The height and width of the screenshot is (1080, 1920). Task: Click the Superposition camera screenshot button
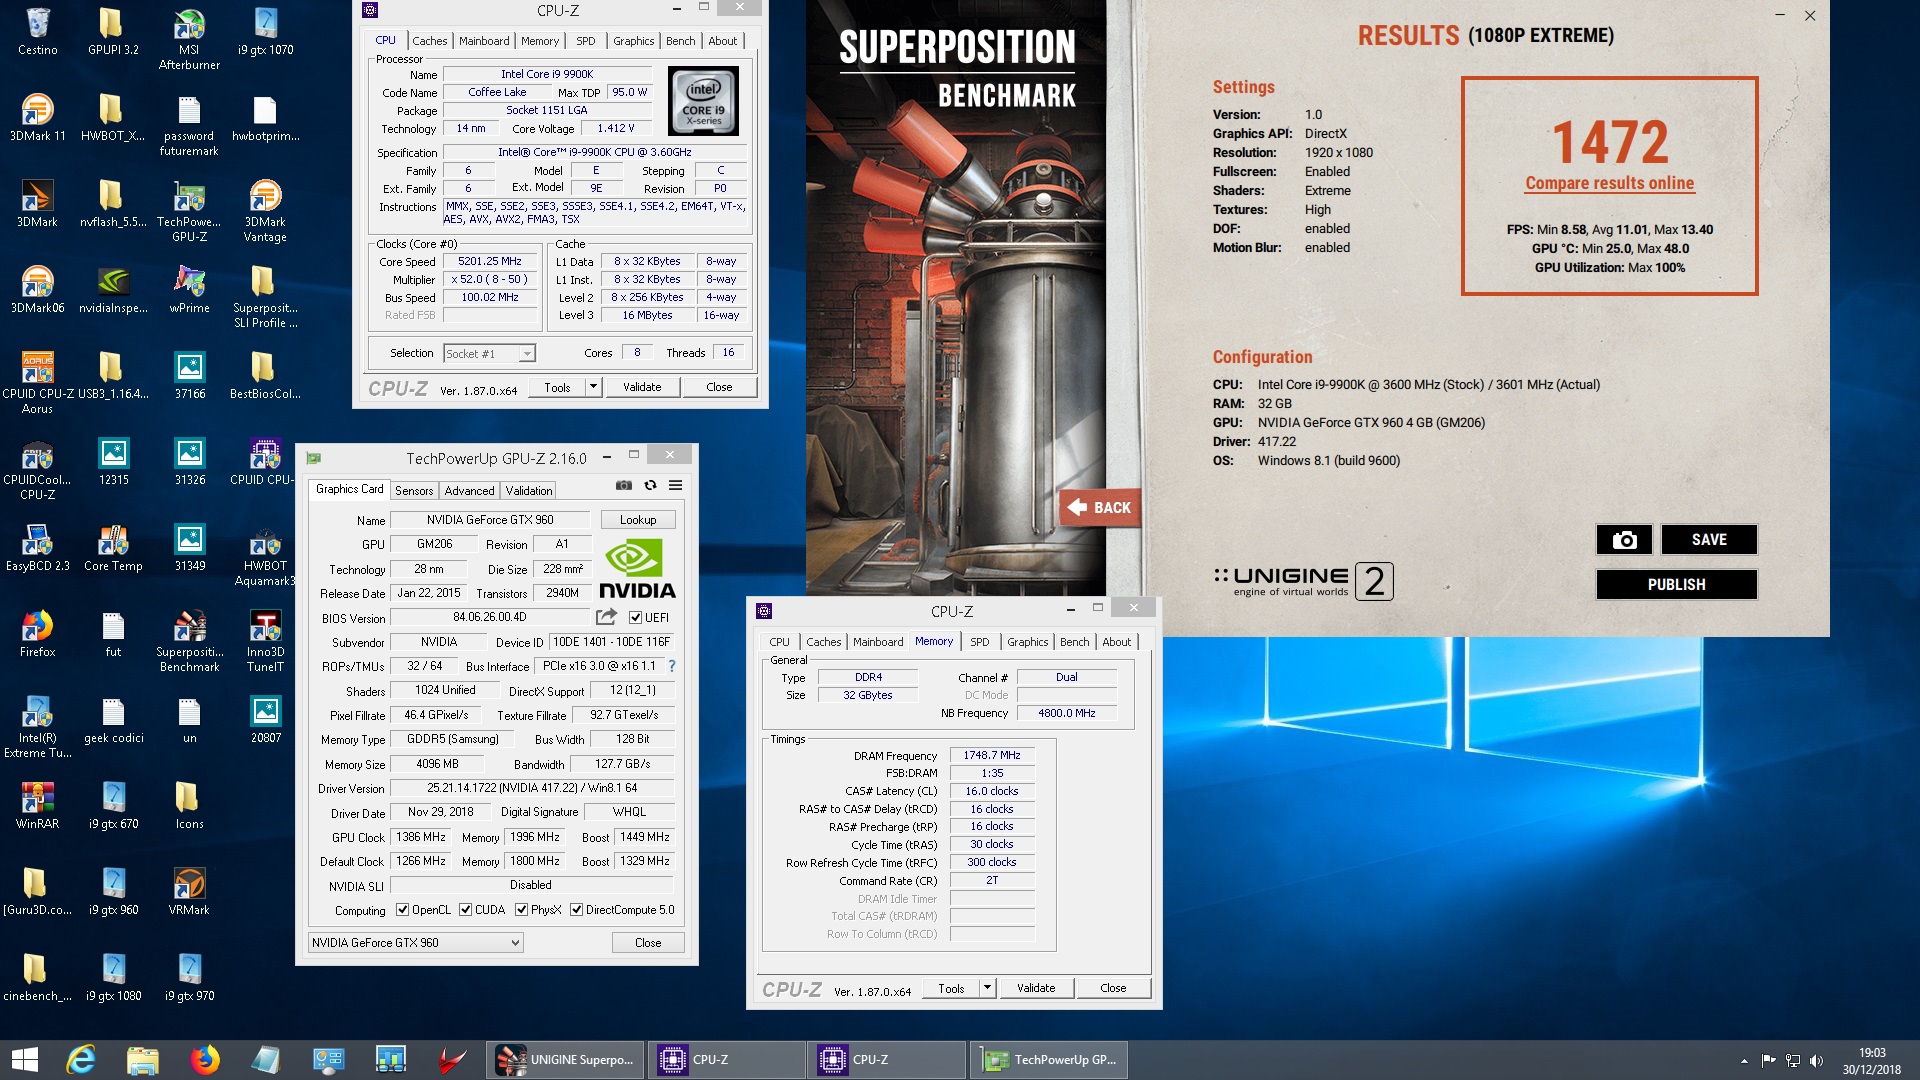1624,540
